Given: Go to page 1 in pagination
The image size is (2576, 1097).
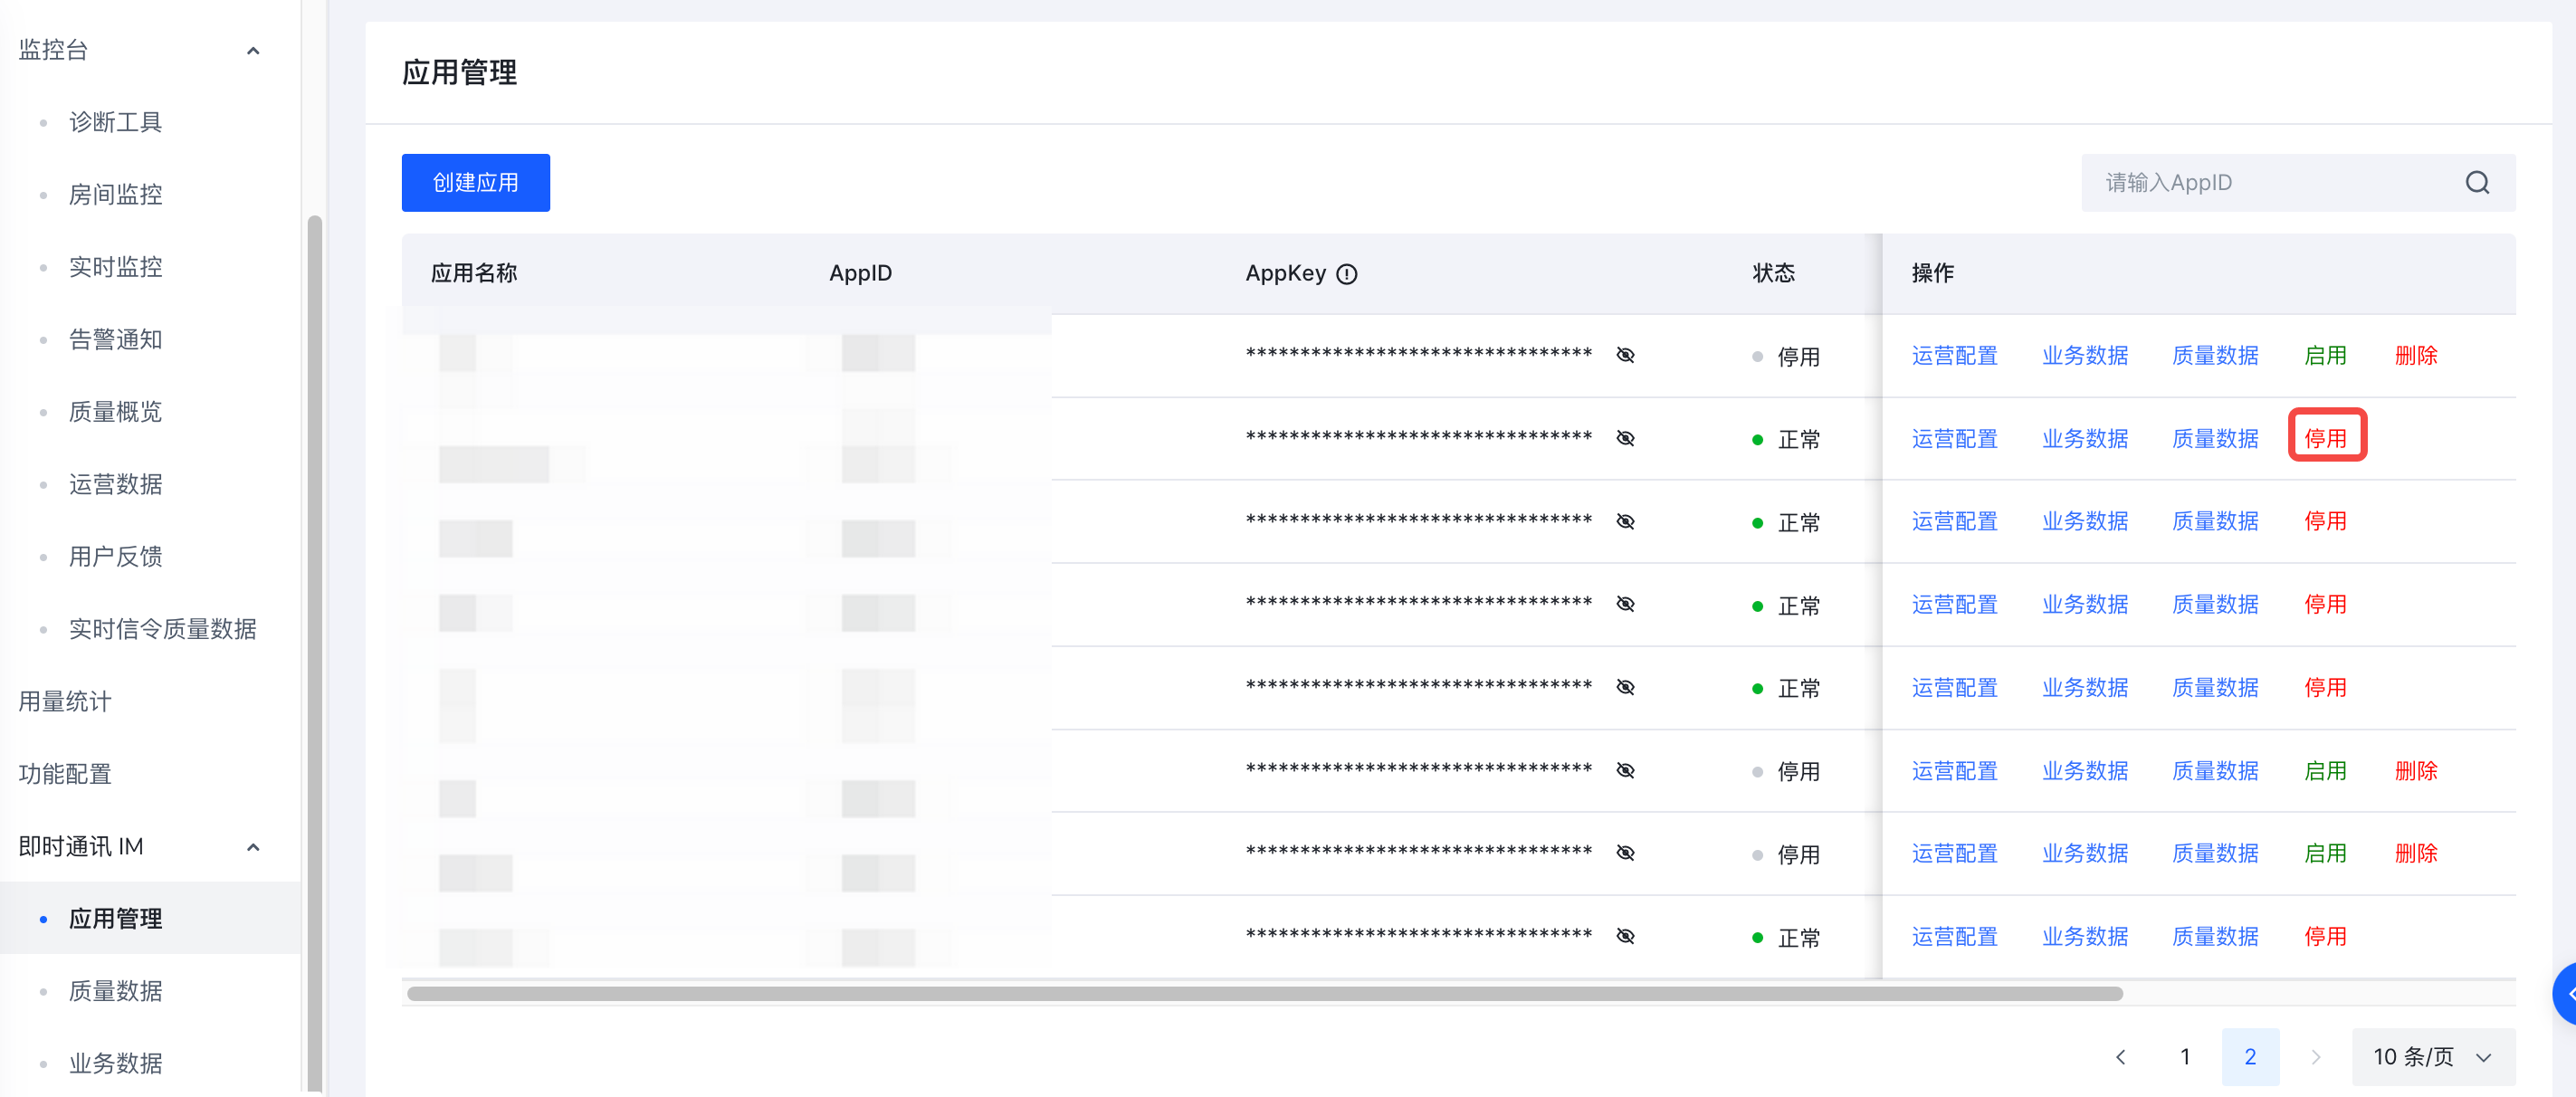Looking at the screenshot, I should point(2185,1056).
